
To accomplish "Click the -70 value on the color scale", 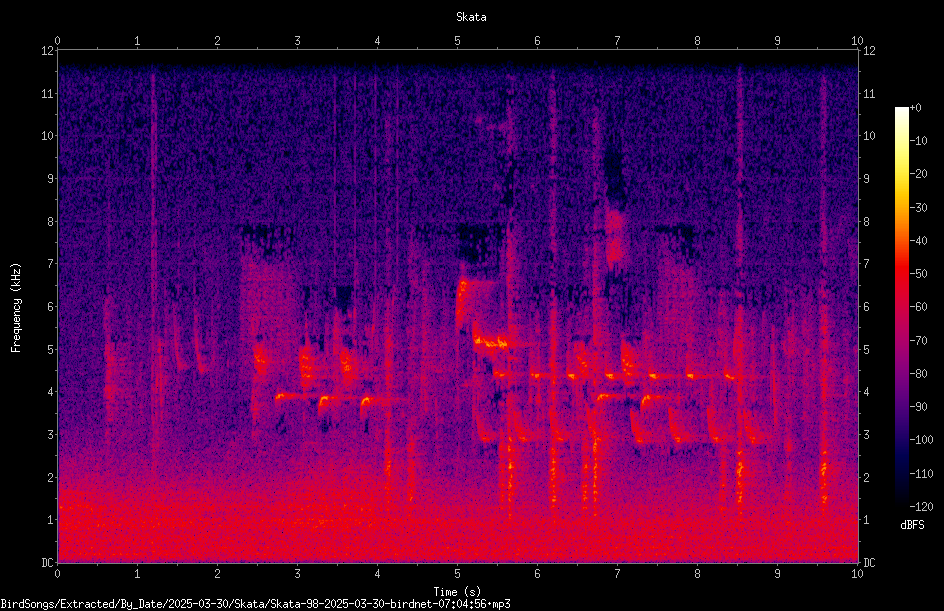I will coord(918,341).
